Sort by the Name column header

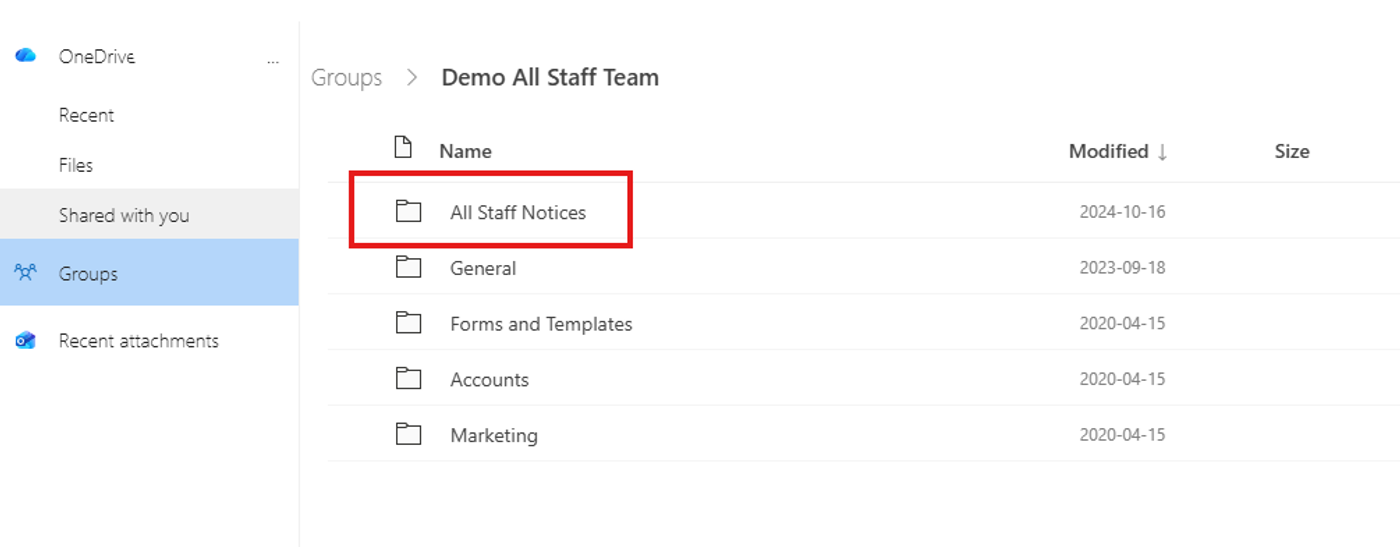tap(465, 151)
